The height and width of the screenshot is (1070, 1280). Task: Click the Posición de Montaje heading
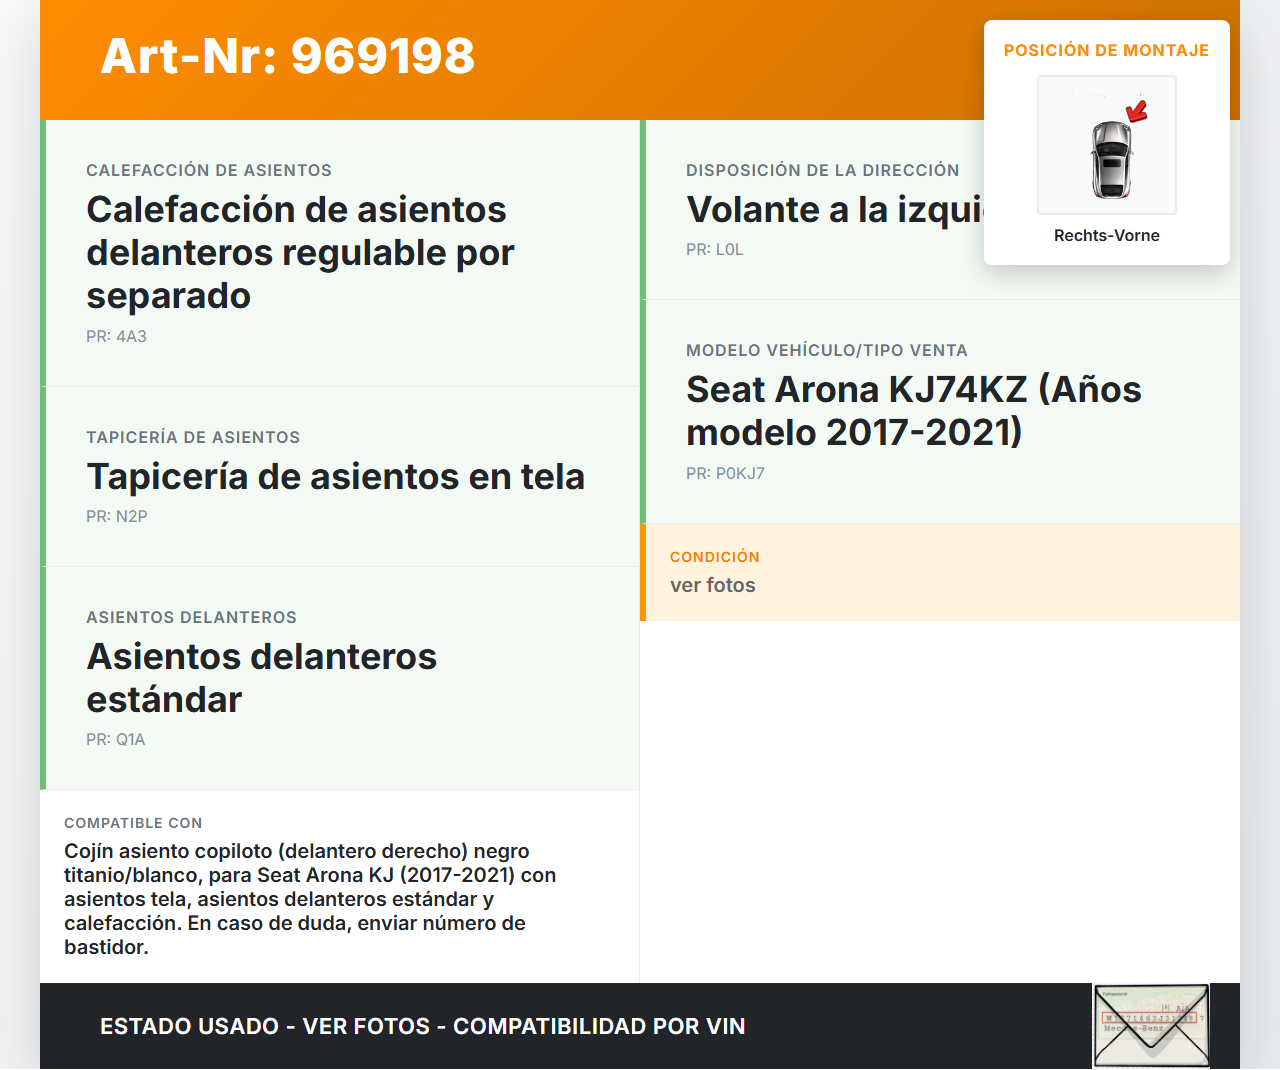click(1106, 51)
